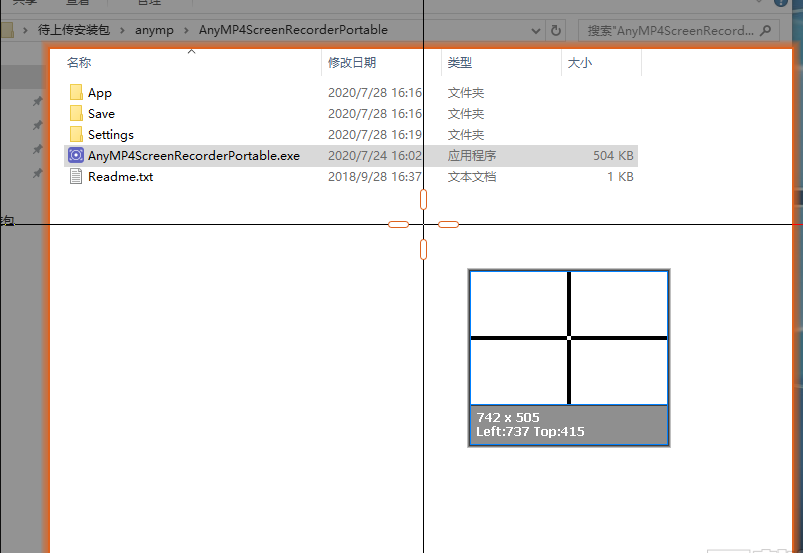Click the 应用程序 type cell
This screenshot has height=553, width=803.
click(472, 156)
